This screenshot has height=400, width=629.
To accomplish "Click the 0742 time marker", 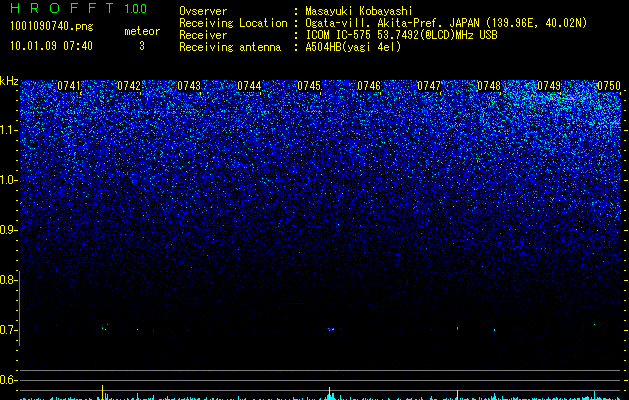I will coord(129,86).
